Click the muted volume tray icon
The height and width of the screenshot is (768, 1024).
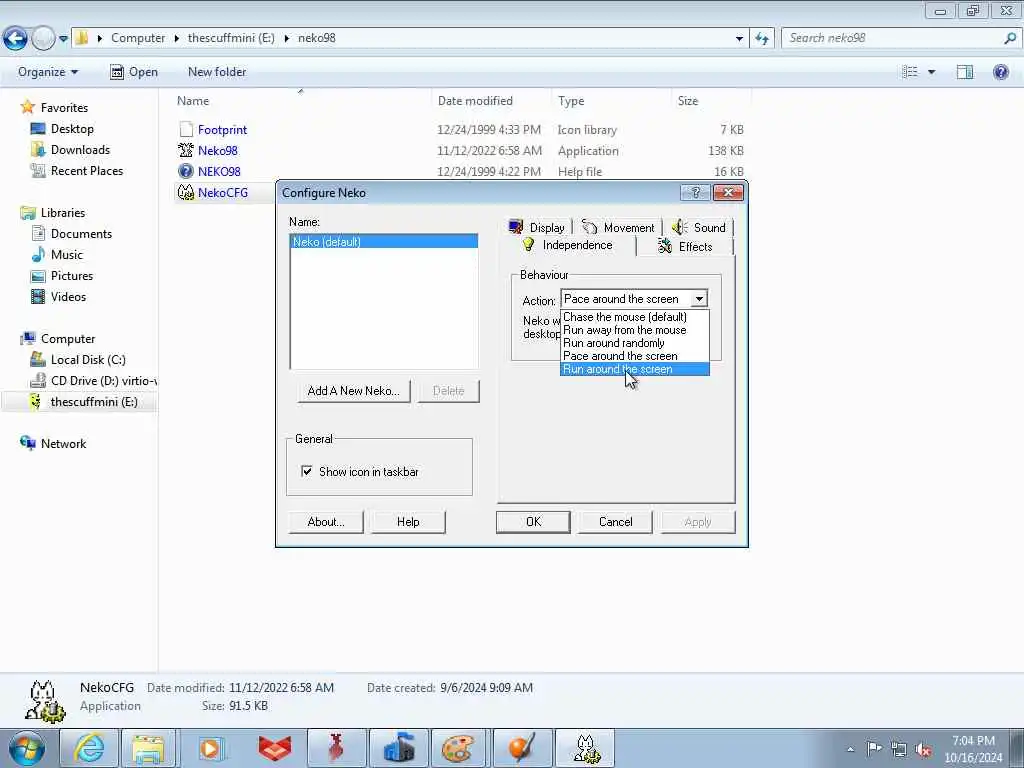pos(923,749)
